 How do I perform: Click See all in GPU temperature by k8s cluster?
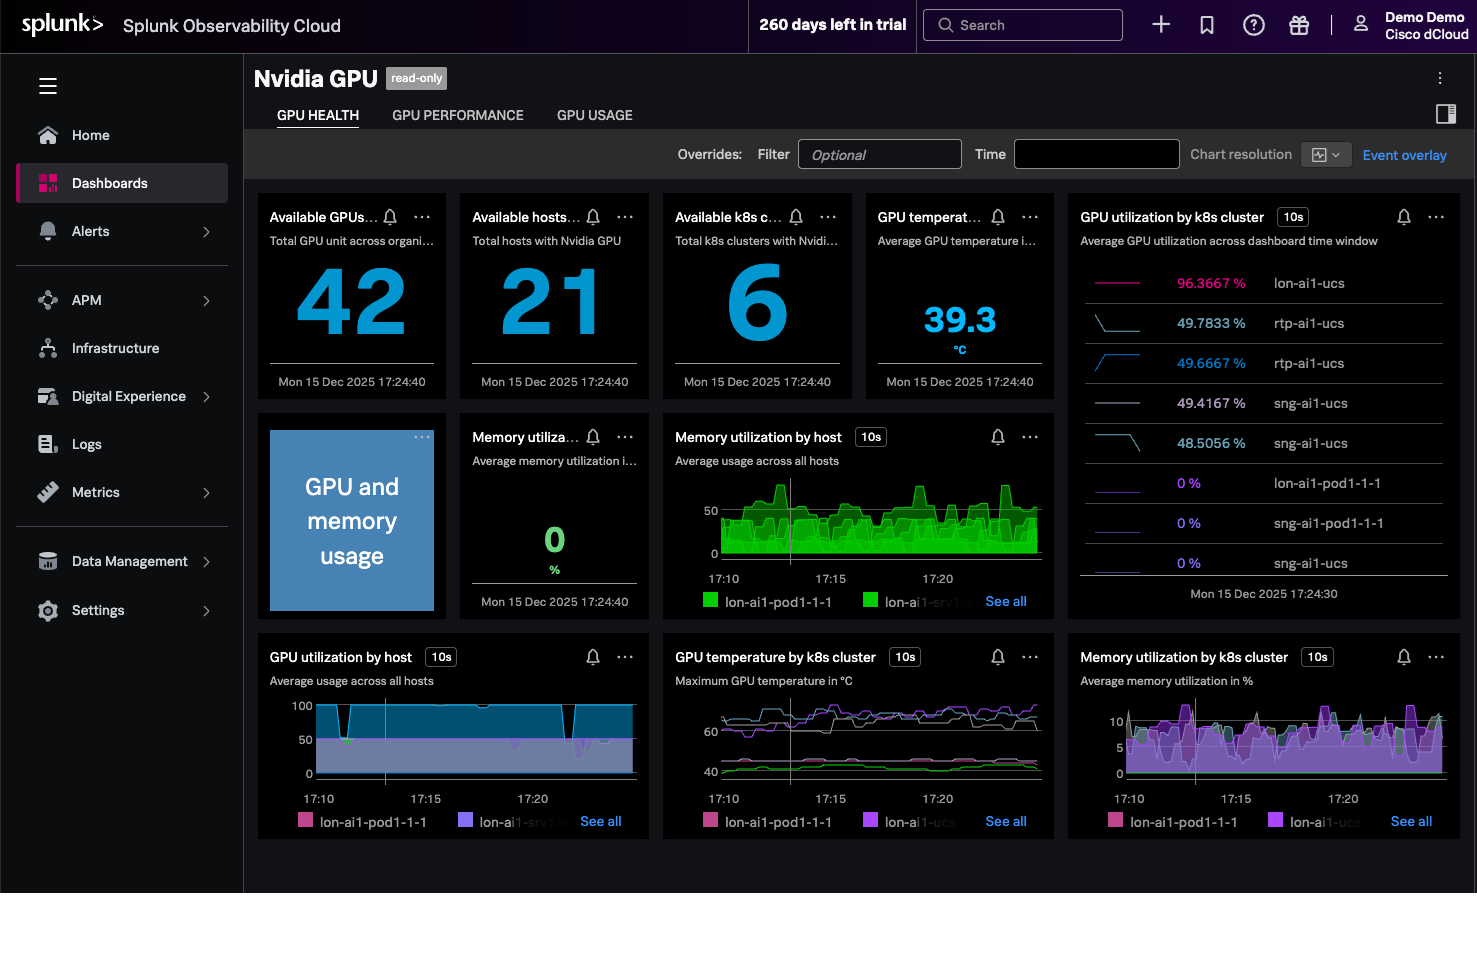coord(1005,821)
